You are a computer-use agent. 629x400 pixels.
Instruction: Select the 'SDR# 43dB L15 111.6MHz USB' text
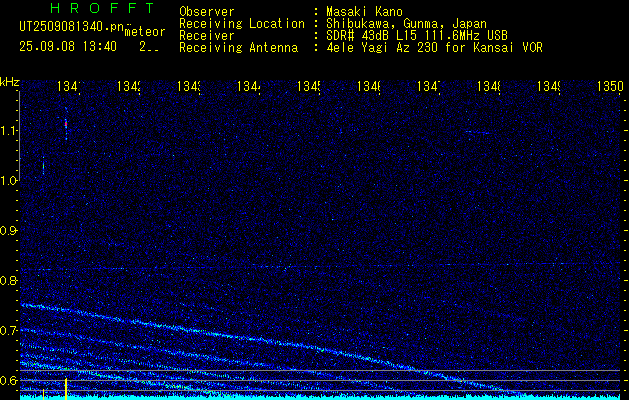417,36
